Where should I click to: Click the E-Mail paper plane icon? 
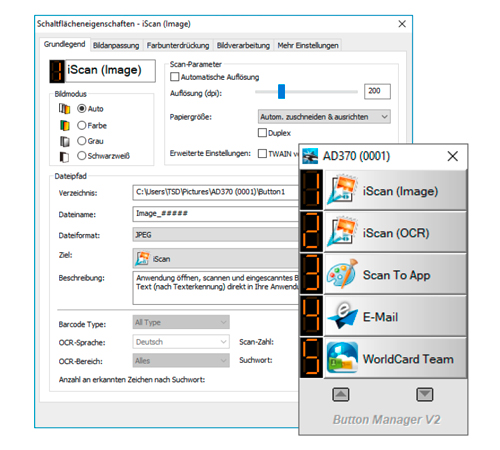pos(343,316)
